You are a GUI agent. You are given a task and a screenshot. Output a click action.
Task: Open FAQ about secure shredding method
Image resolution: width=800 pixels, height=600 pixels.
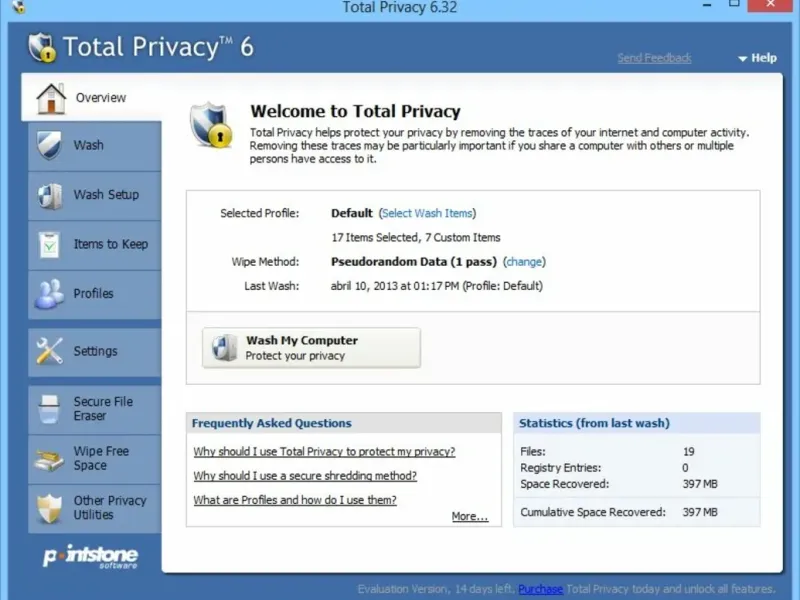click(x=305, y=476)
